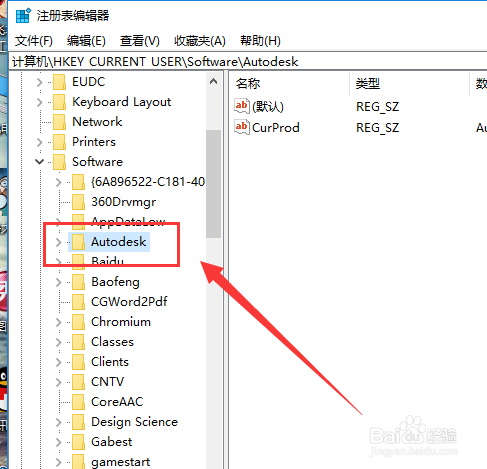Click the Printers folder icon
The height and width of the screenshot is (469, 487).
(59, 142)
